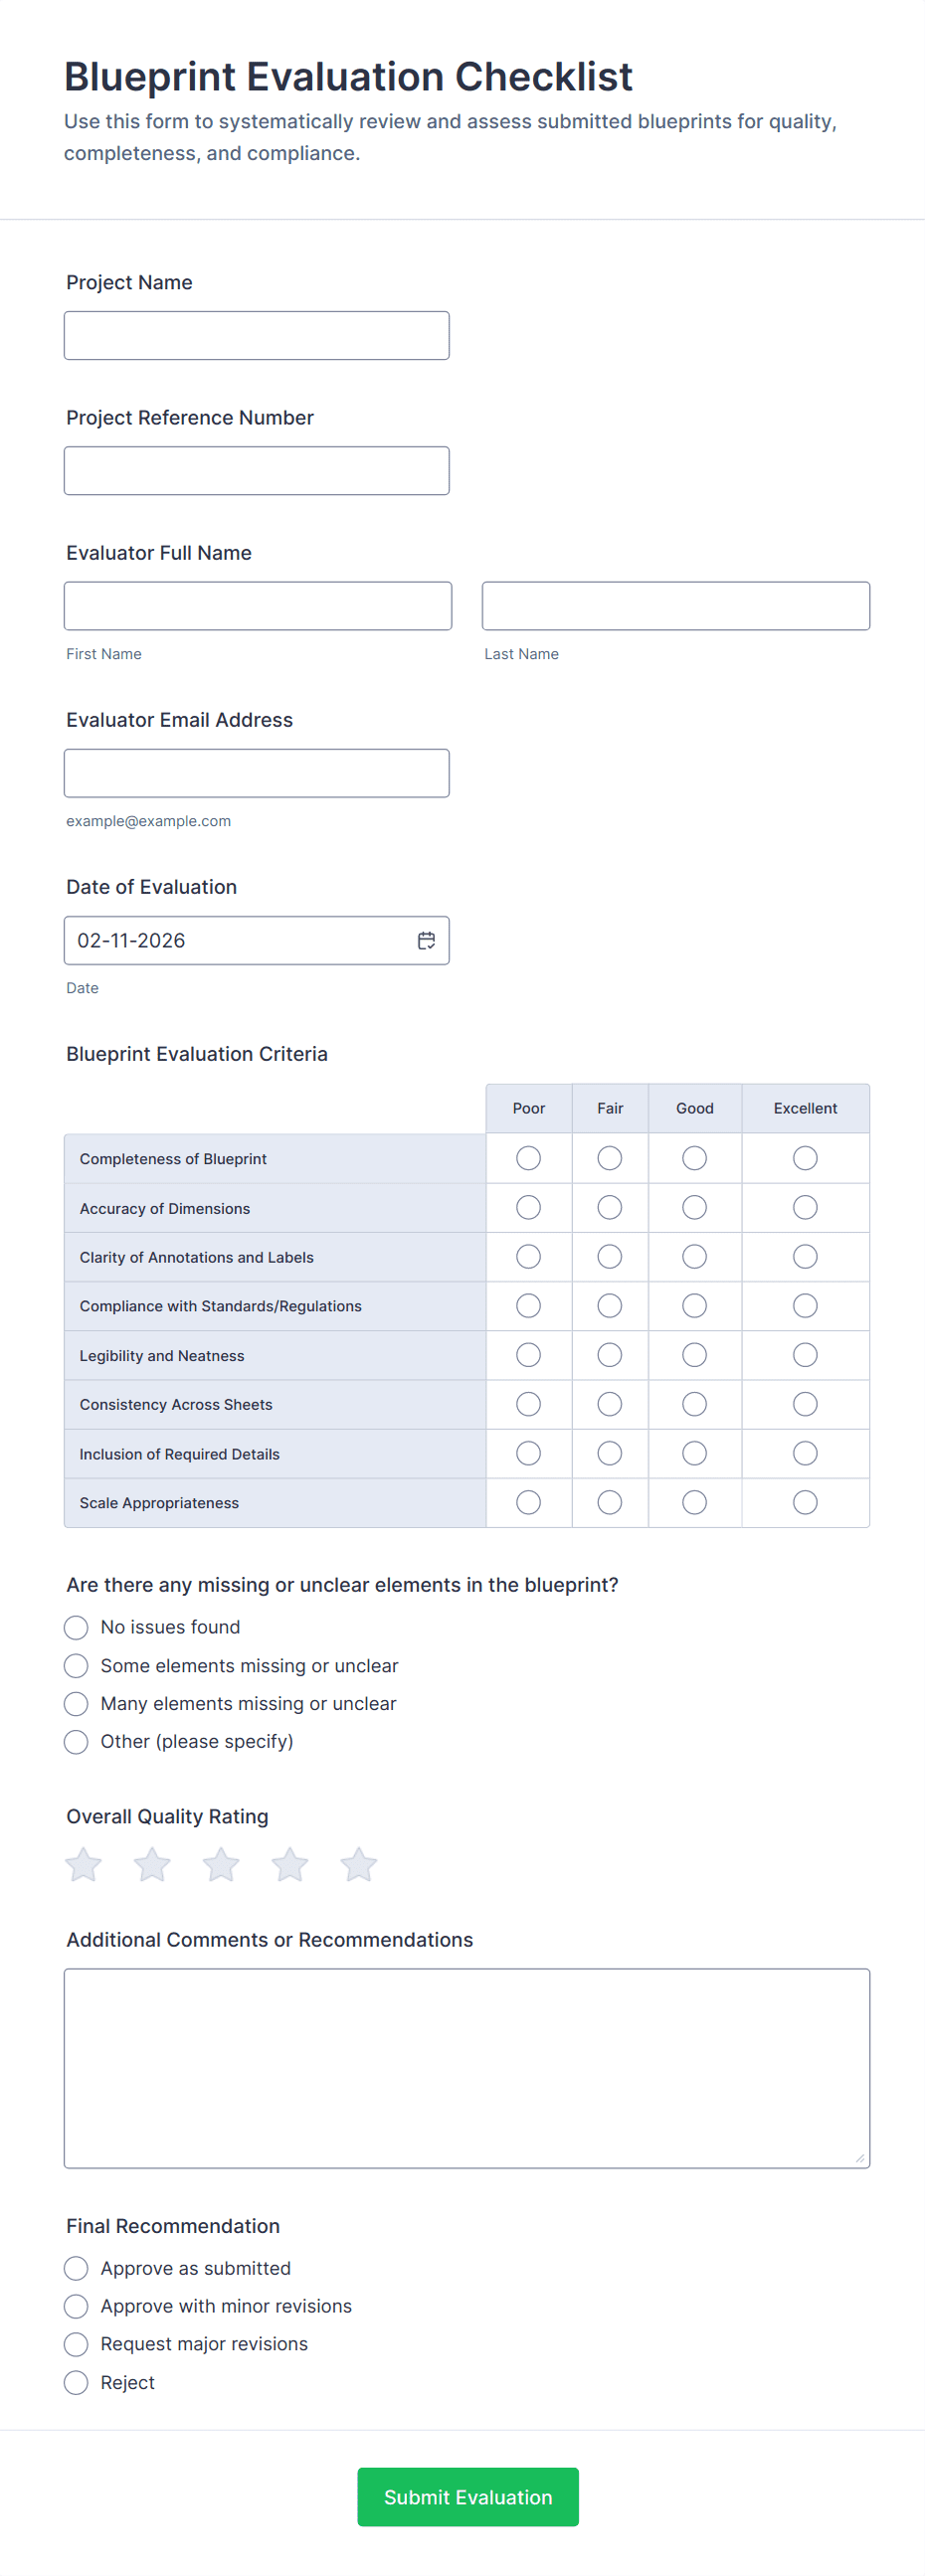The height and width of the screenshot is (2576, 925).
Task: Click the Project Reference Number input
Action: [x=256, y=470]
